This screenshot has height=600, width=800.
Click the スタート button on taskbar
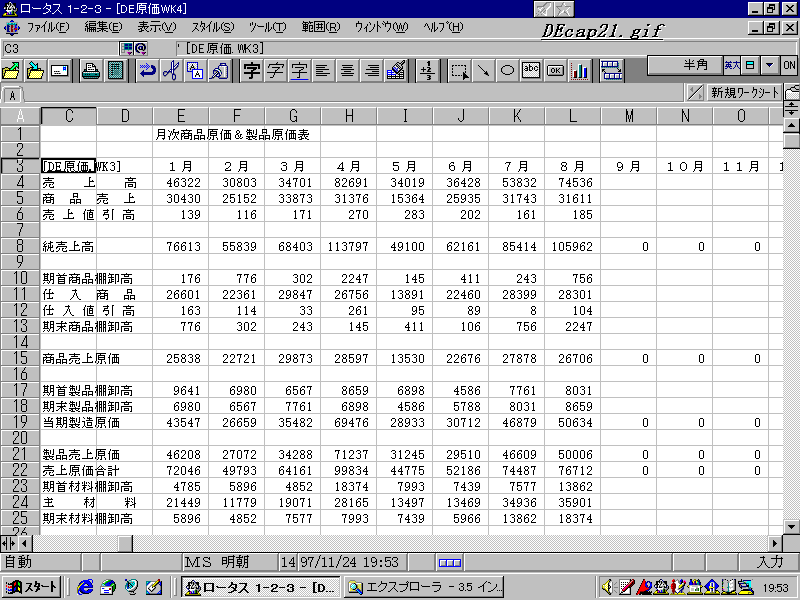34,587
